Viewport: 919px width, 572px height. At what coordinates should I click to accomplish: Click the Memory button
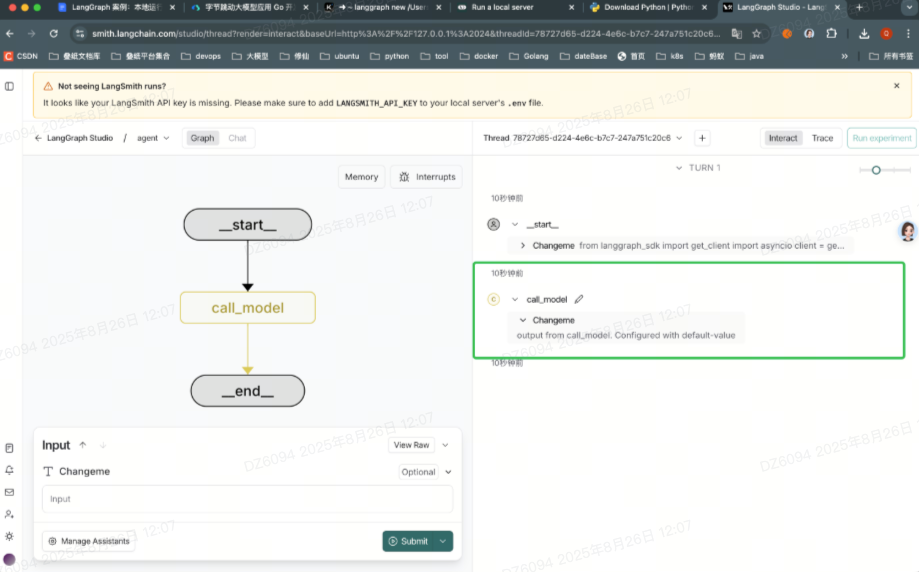(361, 177)
